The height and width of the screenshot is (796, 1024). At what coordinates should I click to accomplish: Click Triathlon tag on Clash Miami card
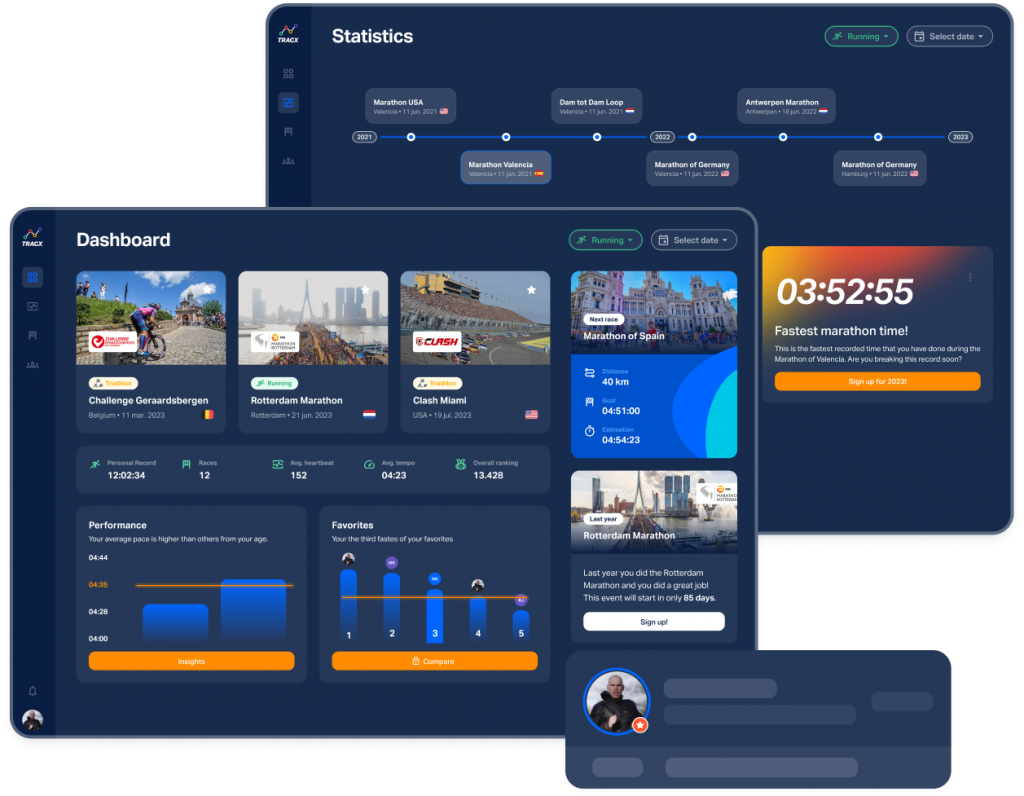pos(438,383)
